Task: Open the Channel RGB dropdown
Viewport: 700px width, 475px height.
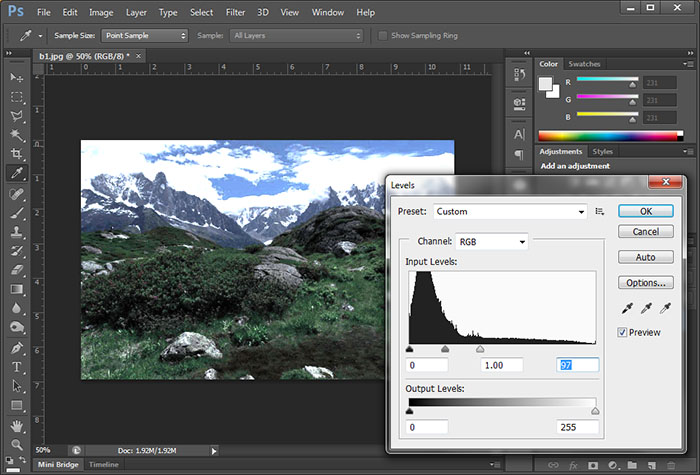Action: click(x=491, y=242)
